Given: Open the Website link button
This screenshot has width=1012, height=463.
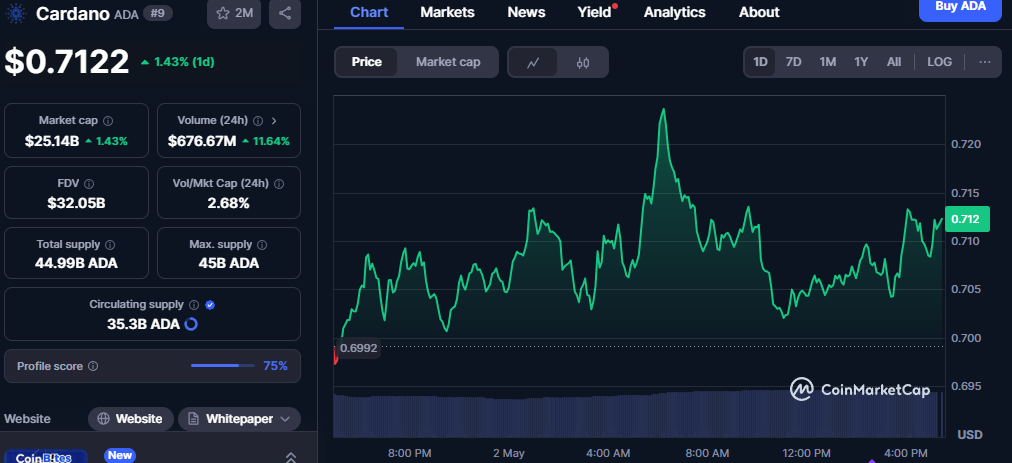Looking at the screenshot, I should tap(130, 419).
